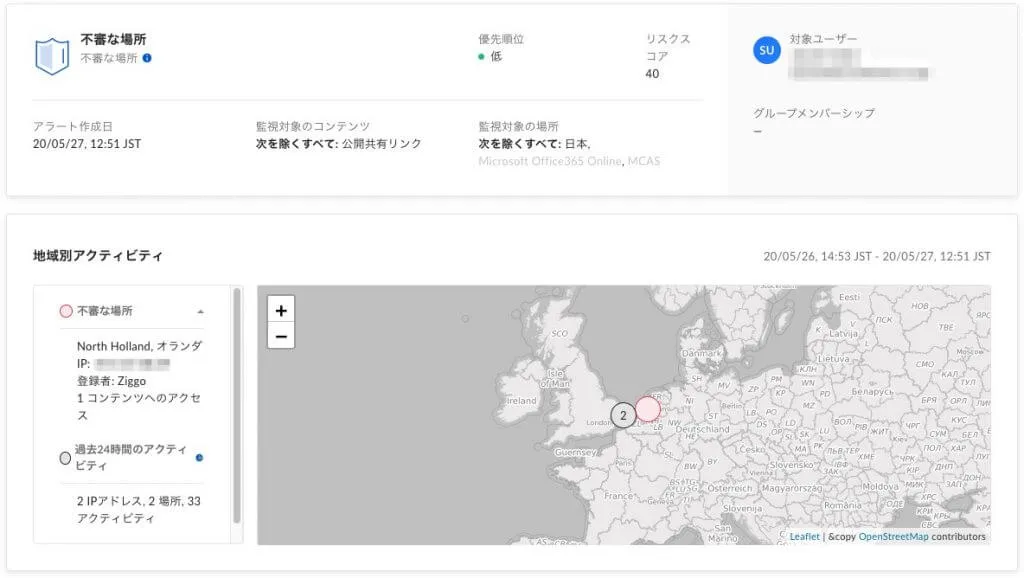Click North Holland, オランダ location entry
This screenshot has height=578, width=1024.
point(139,346)
